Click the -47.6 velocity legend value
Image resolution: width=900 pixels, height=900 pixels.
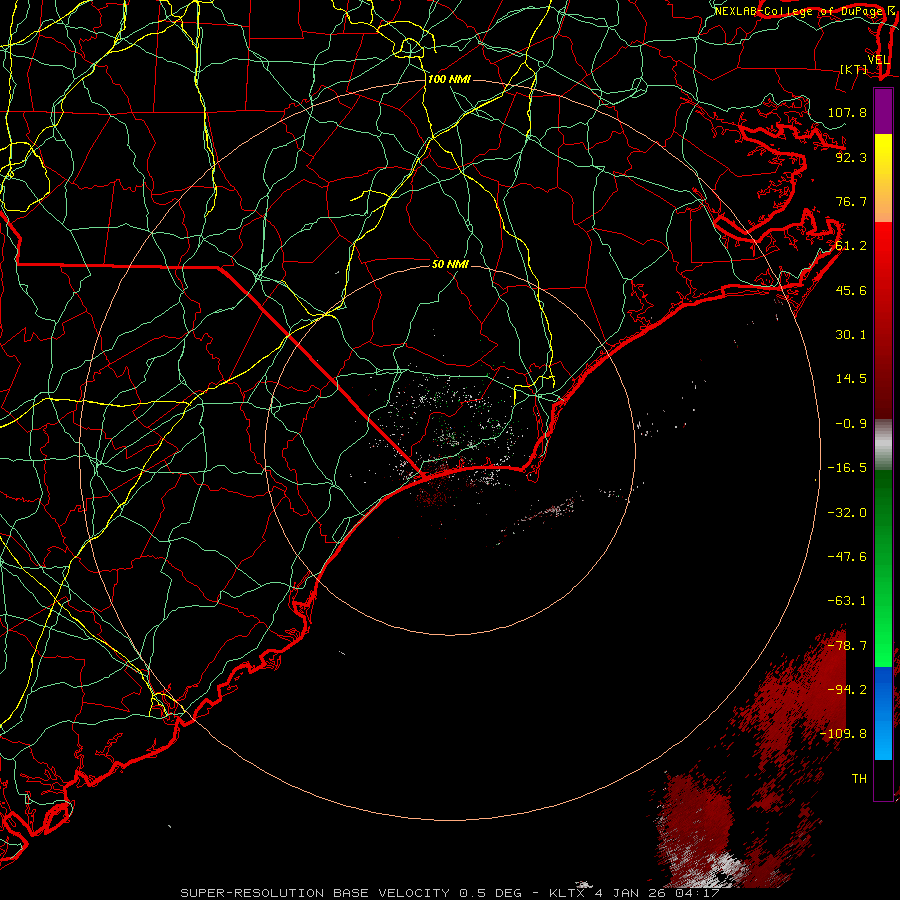(x=847, y=556)
